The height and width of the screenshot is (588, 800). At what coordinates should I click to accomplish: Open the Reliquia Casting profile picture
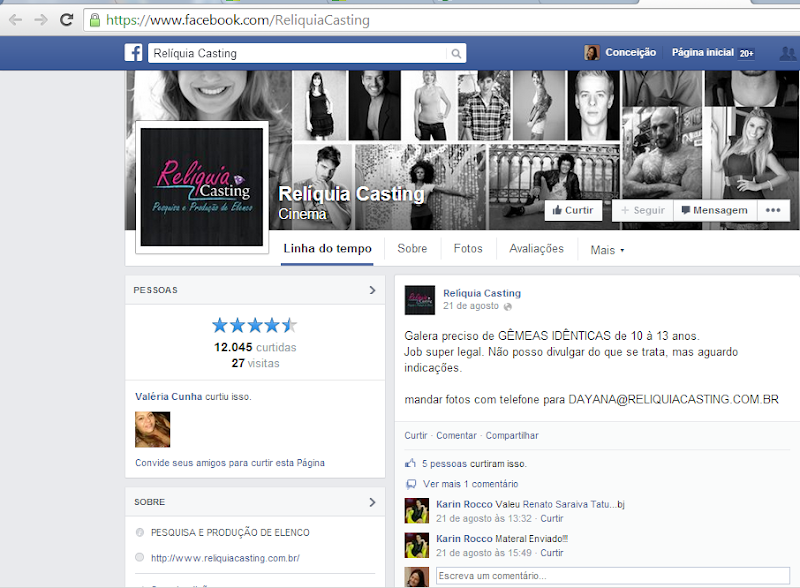coord(202,187)
